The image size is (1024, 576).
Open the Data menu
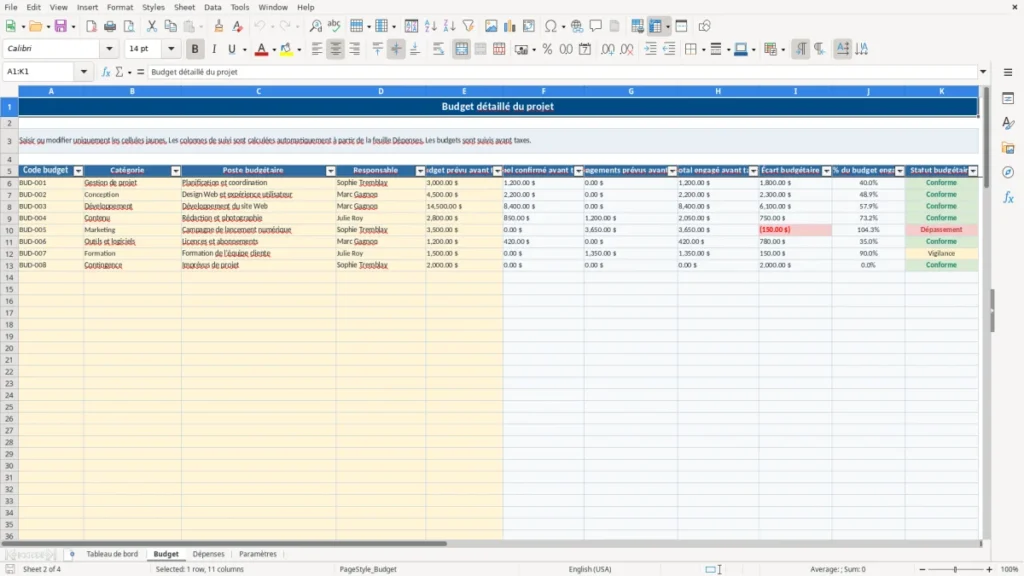click(x=212, y=7)
